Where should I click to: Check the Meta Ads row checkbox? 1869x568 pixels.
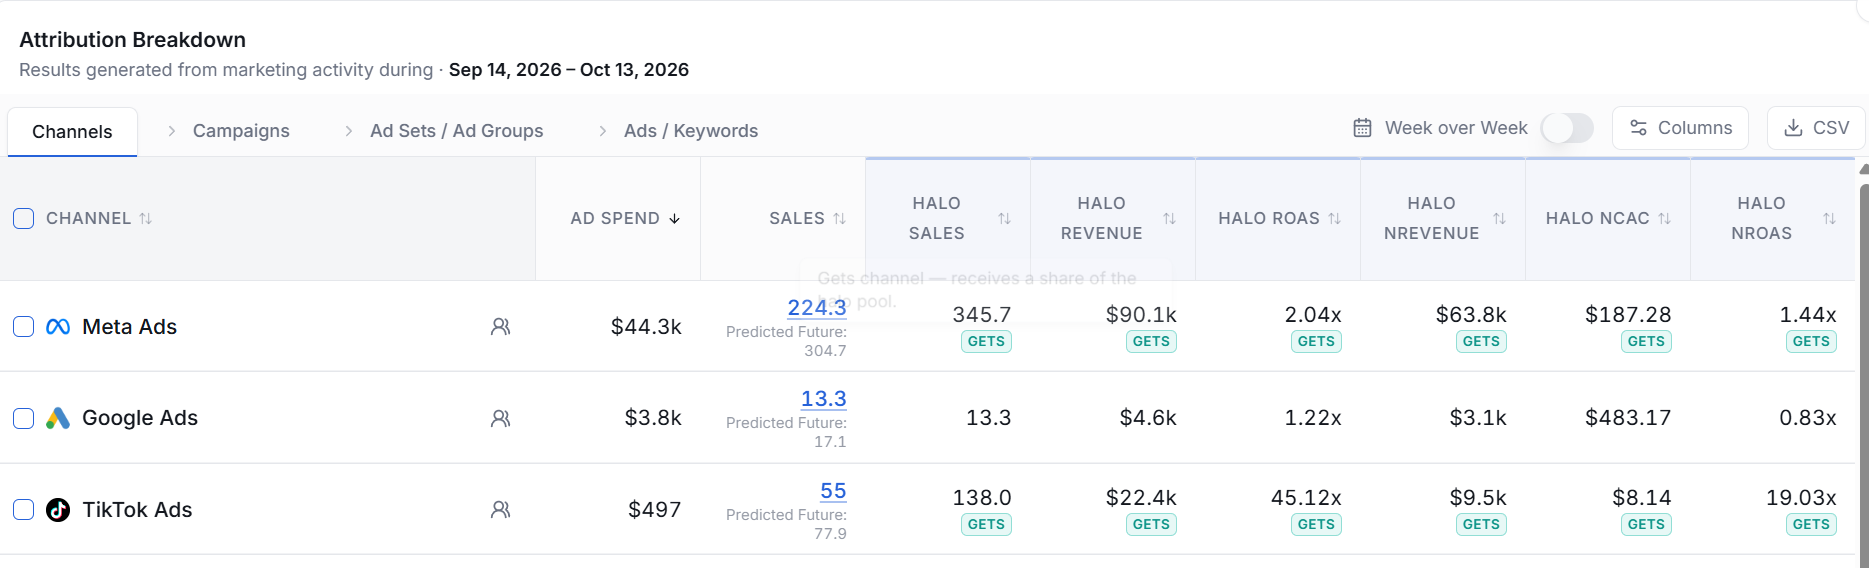pyautogui.click(x=24, y=327)
